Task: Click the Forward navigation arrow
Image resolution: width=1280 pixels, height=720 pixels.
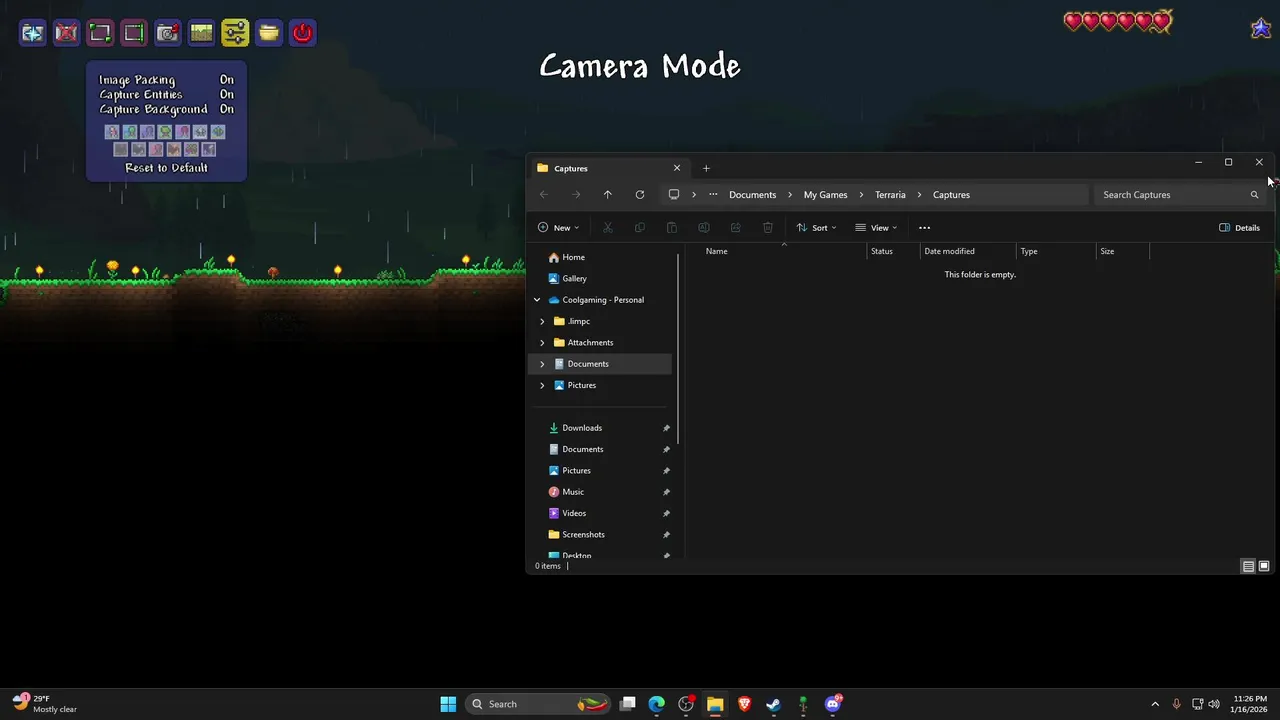Action: (576, 195)
